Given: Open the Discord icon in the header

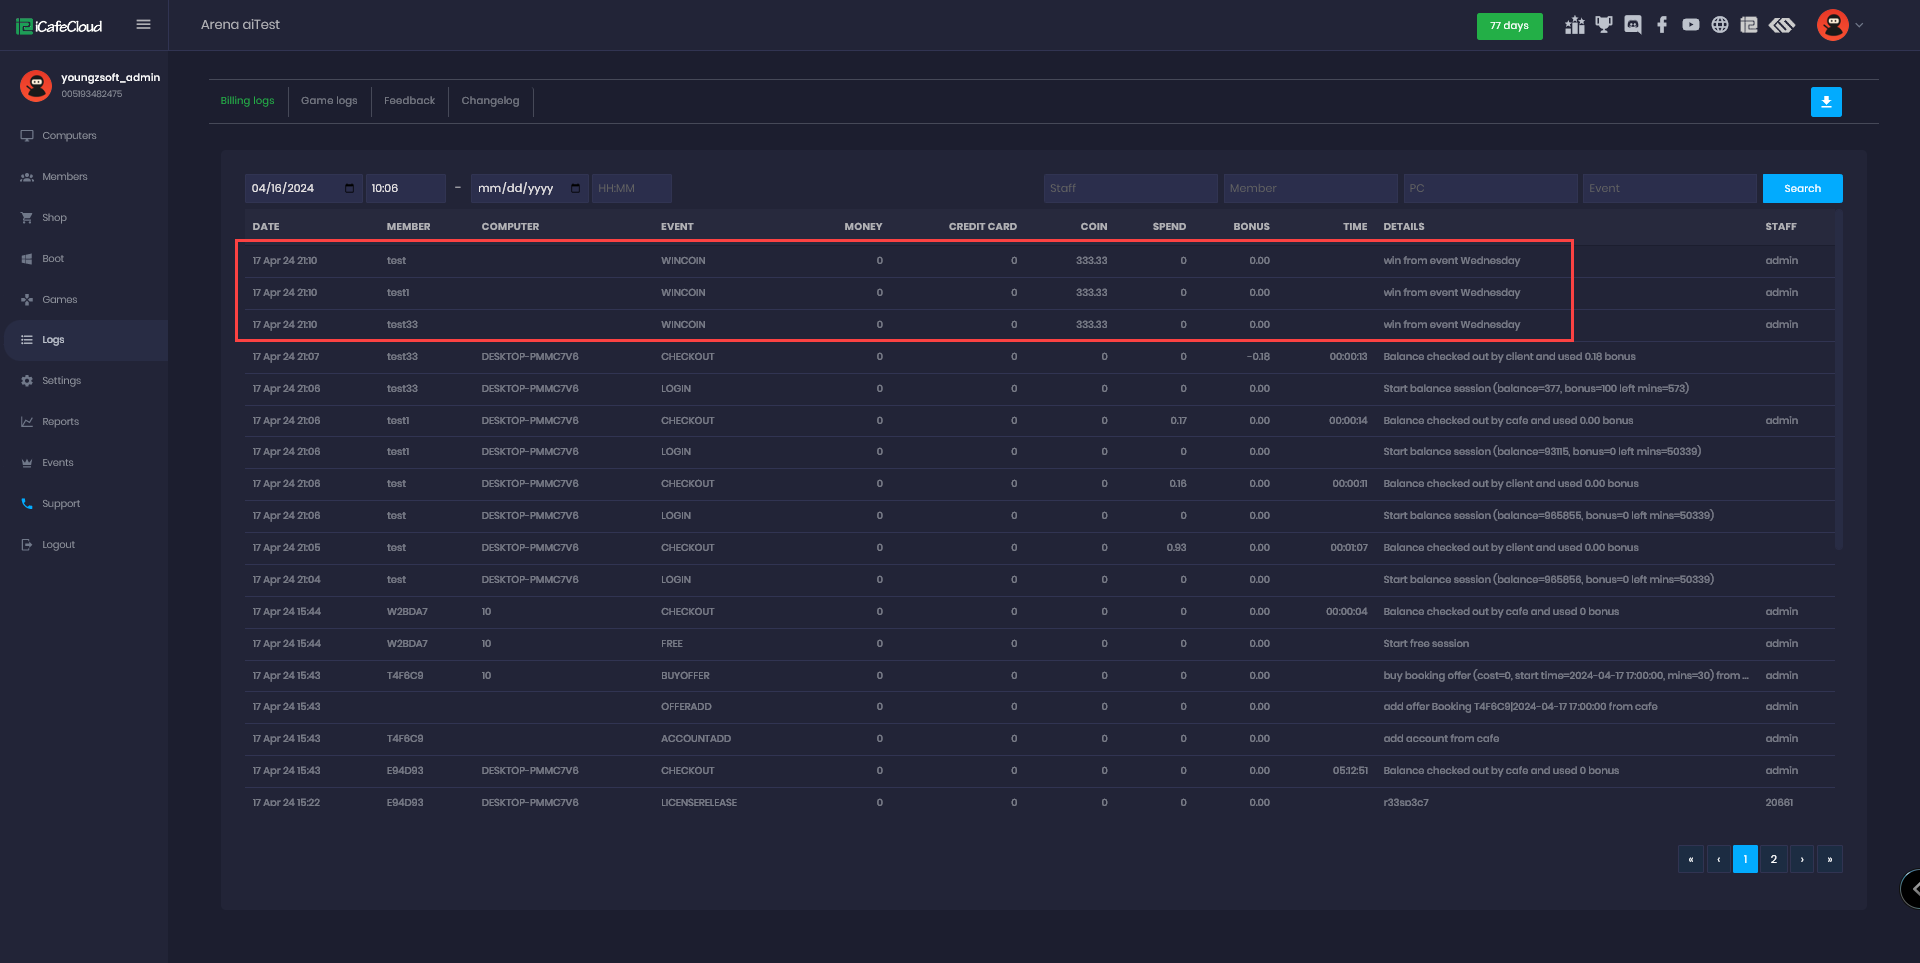Looking at the screenshot, I should click(1632, 25).
